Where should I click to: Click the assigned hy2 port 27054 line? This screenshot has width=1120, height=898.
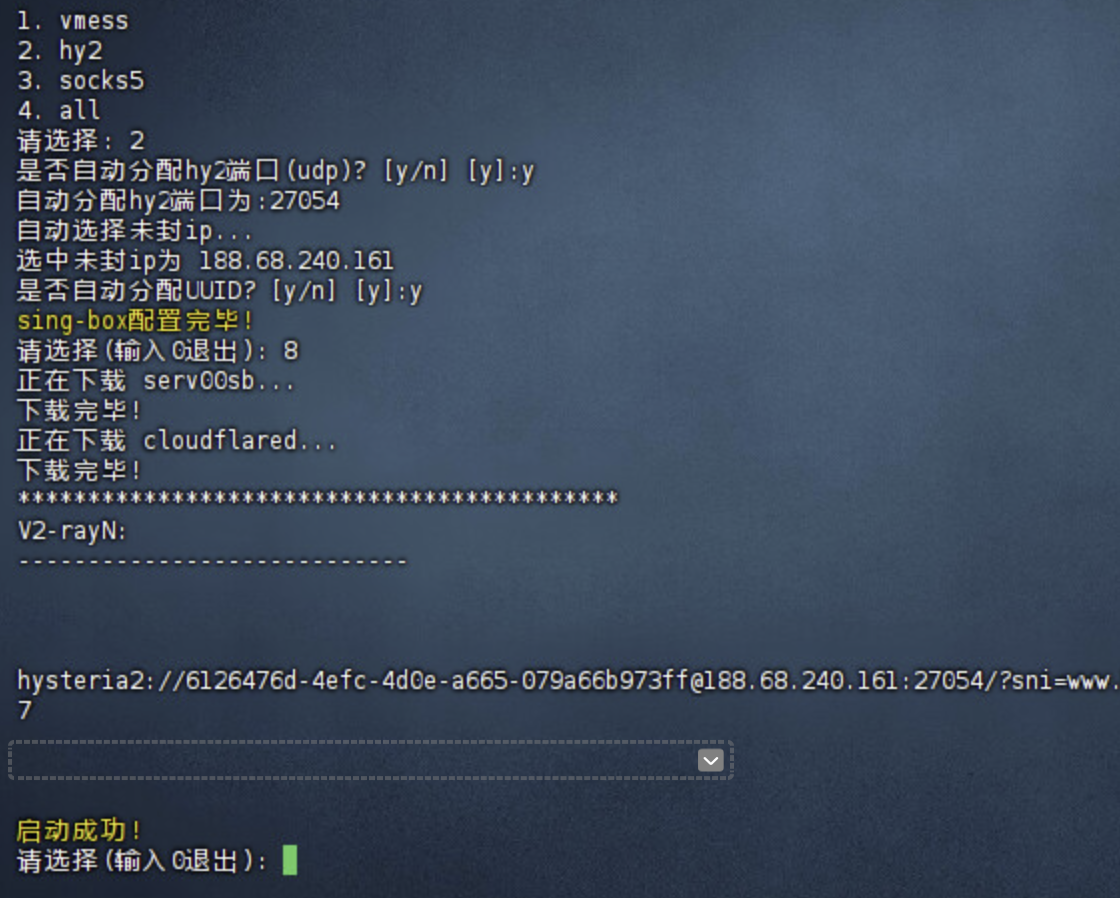[179, 201]
